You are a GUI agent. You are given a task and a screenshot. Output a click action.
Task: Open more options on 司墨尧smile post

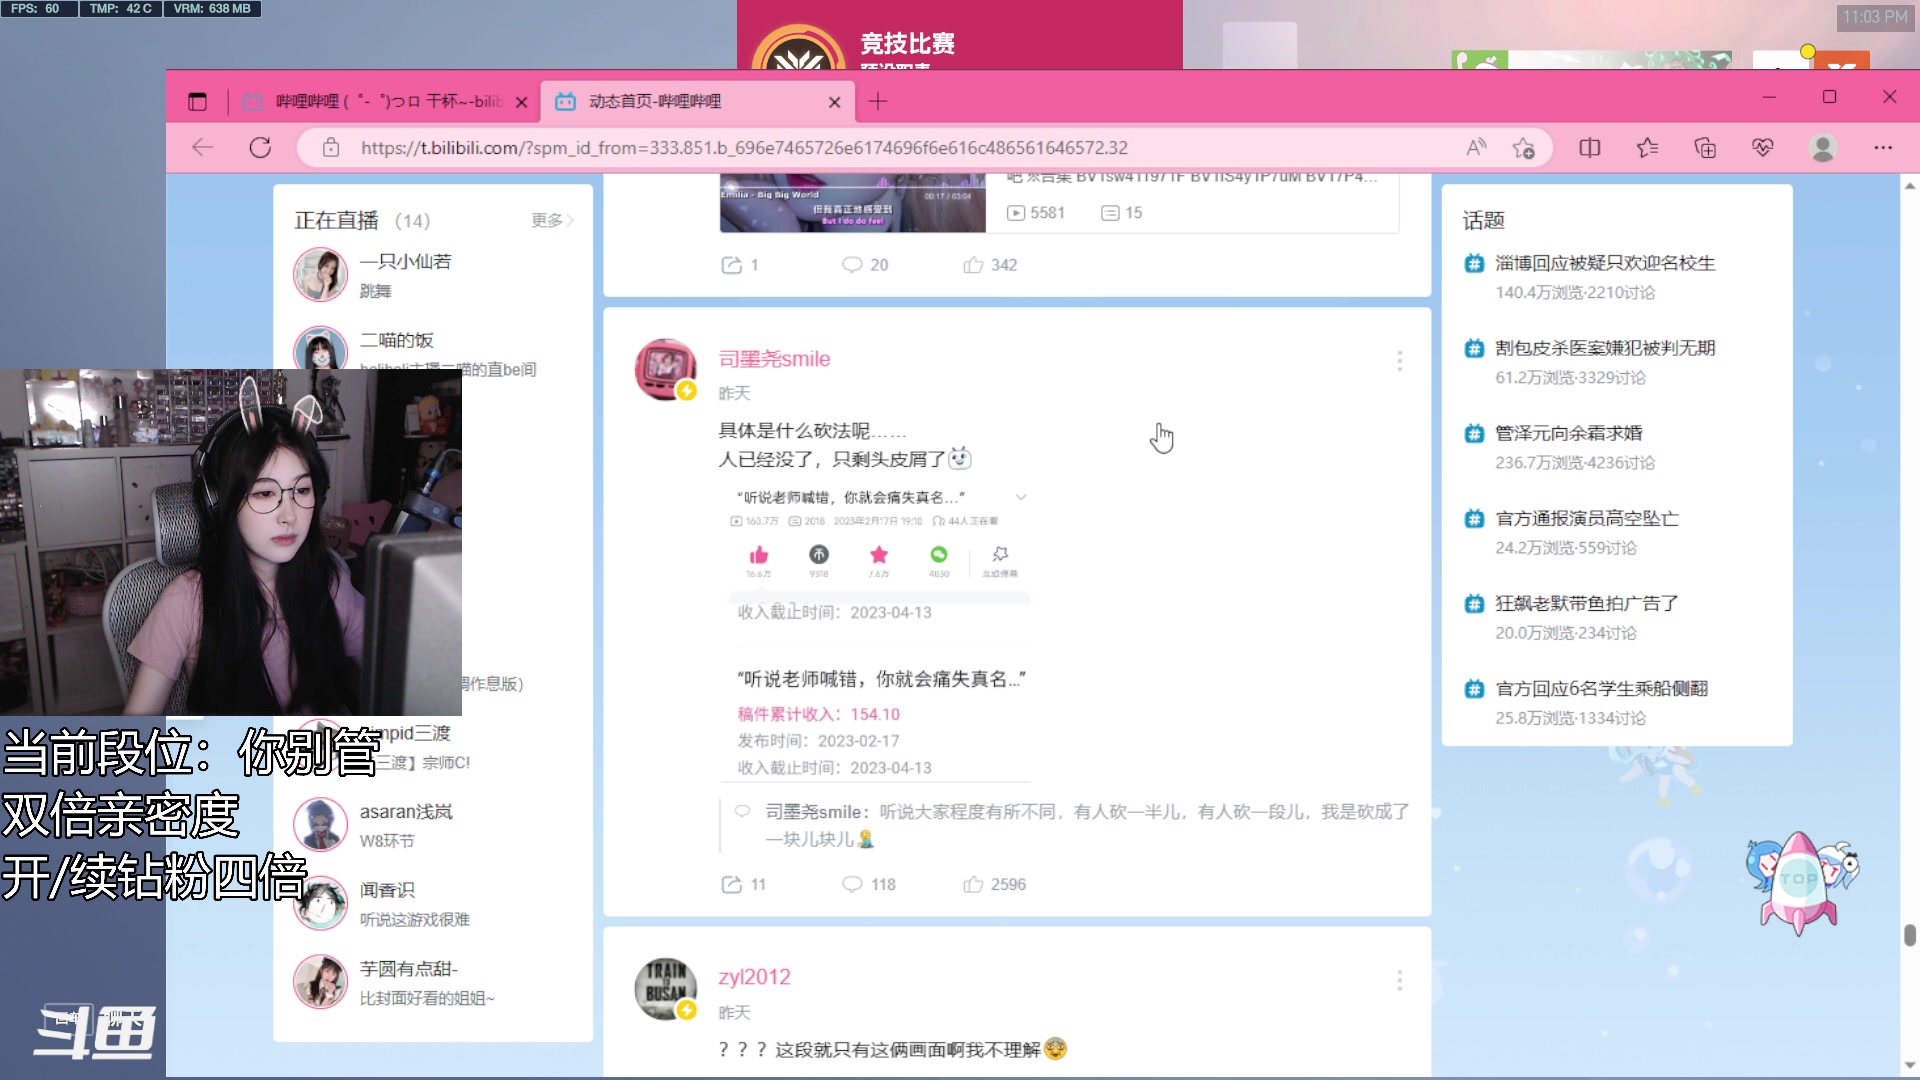point(1399,361)
